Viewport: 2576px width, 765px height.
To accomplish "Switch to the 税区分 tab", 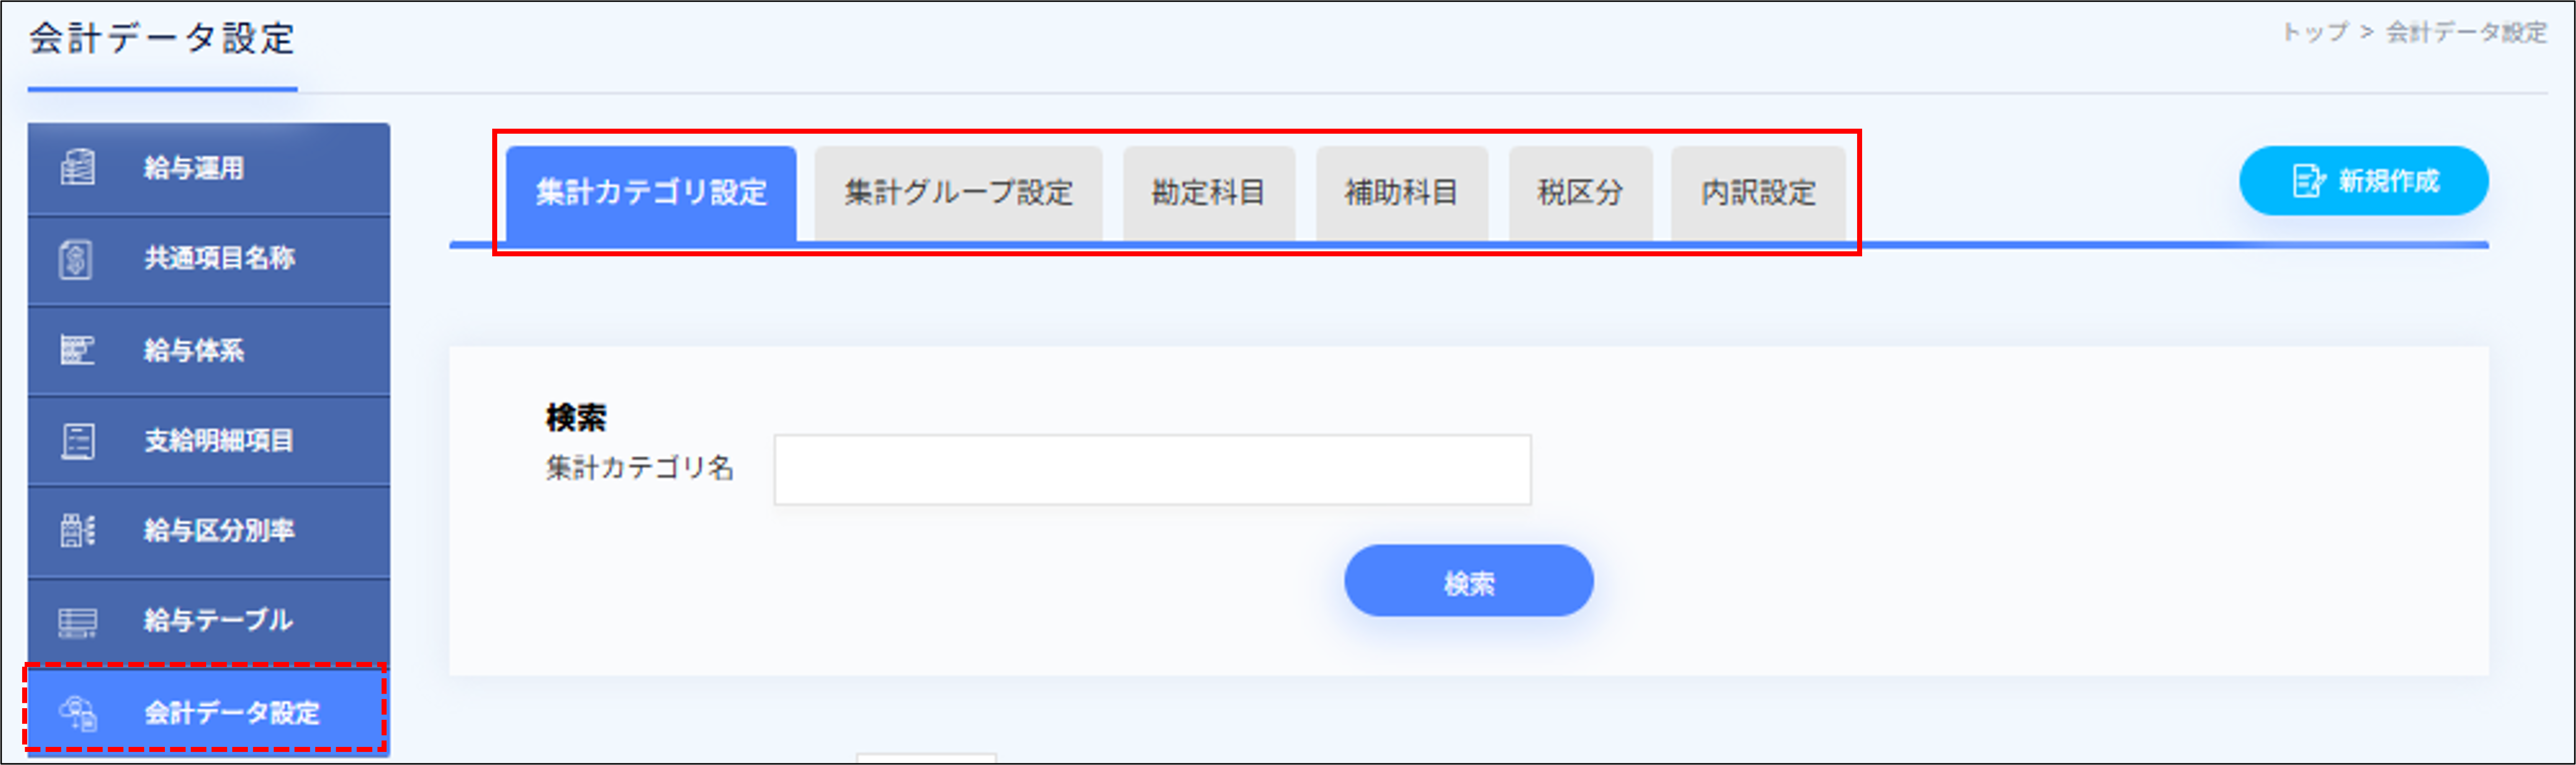I will point(1580,192).
